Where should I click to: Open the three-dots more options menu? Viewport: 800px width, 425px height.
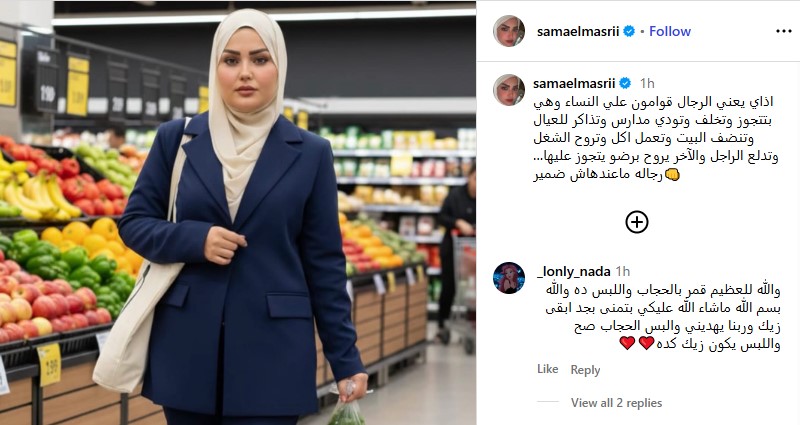(x=783, y=31)
